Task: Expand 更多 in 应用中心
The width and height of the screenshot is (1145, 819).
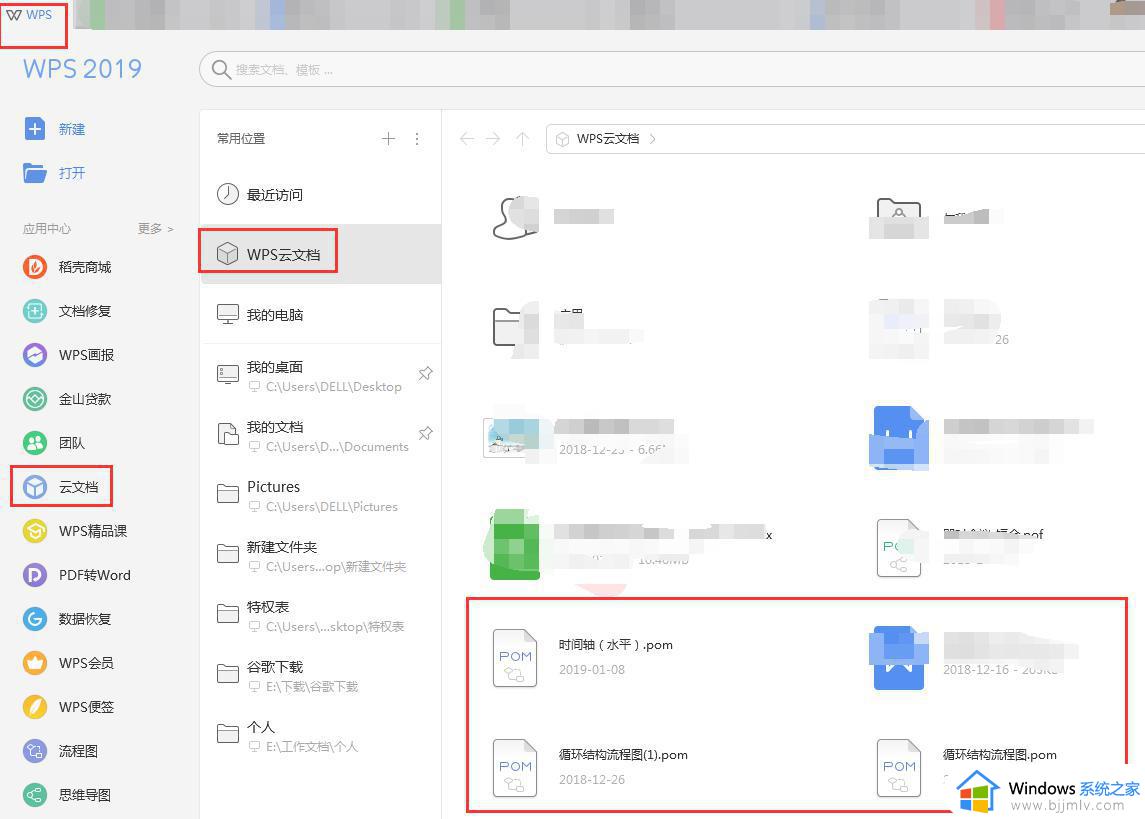Action: tap(156, 228)
